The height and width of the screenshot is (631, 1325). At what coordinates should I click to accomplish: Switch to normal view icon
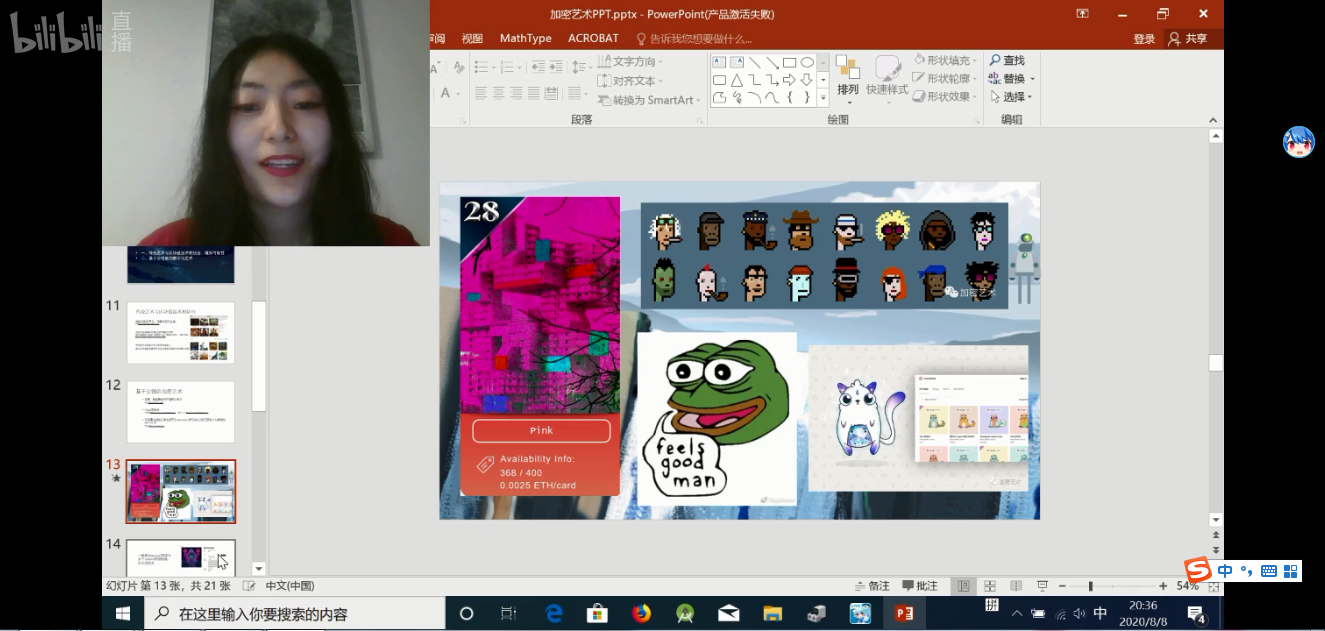pos(964,586)
